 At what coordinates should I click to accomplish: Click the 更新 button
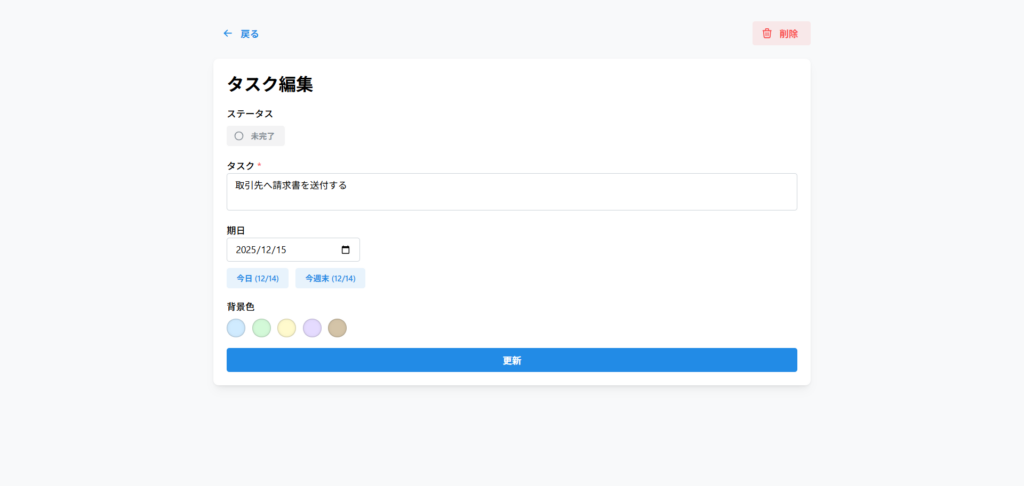[511, 360]
